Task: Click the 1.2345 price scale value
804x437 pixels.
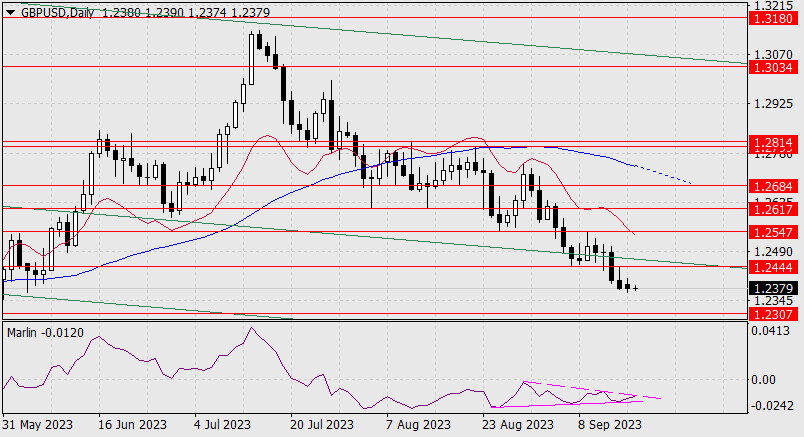Action: coord(773,301)
